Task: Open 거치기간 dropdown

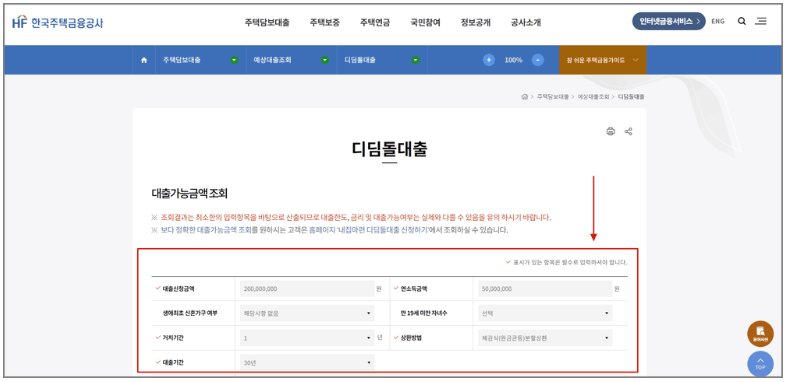Action: [x=307, y=338]
